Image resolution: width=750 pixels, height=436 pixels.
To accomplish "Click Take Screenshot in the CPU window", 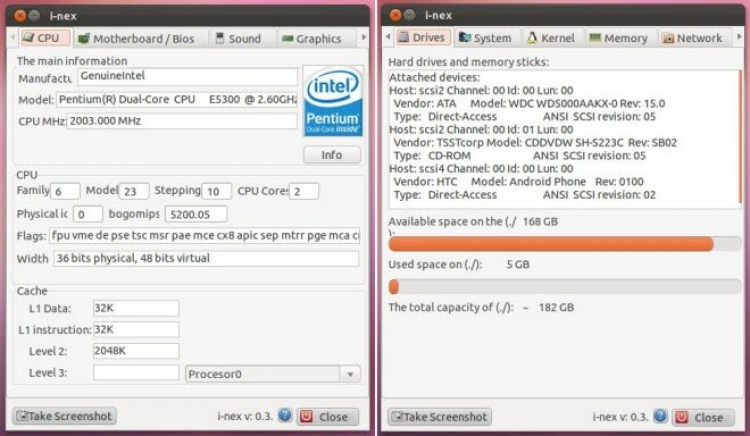I will pyautogui.click(x=65, y=416).
